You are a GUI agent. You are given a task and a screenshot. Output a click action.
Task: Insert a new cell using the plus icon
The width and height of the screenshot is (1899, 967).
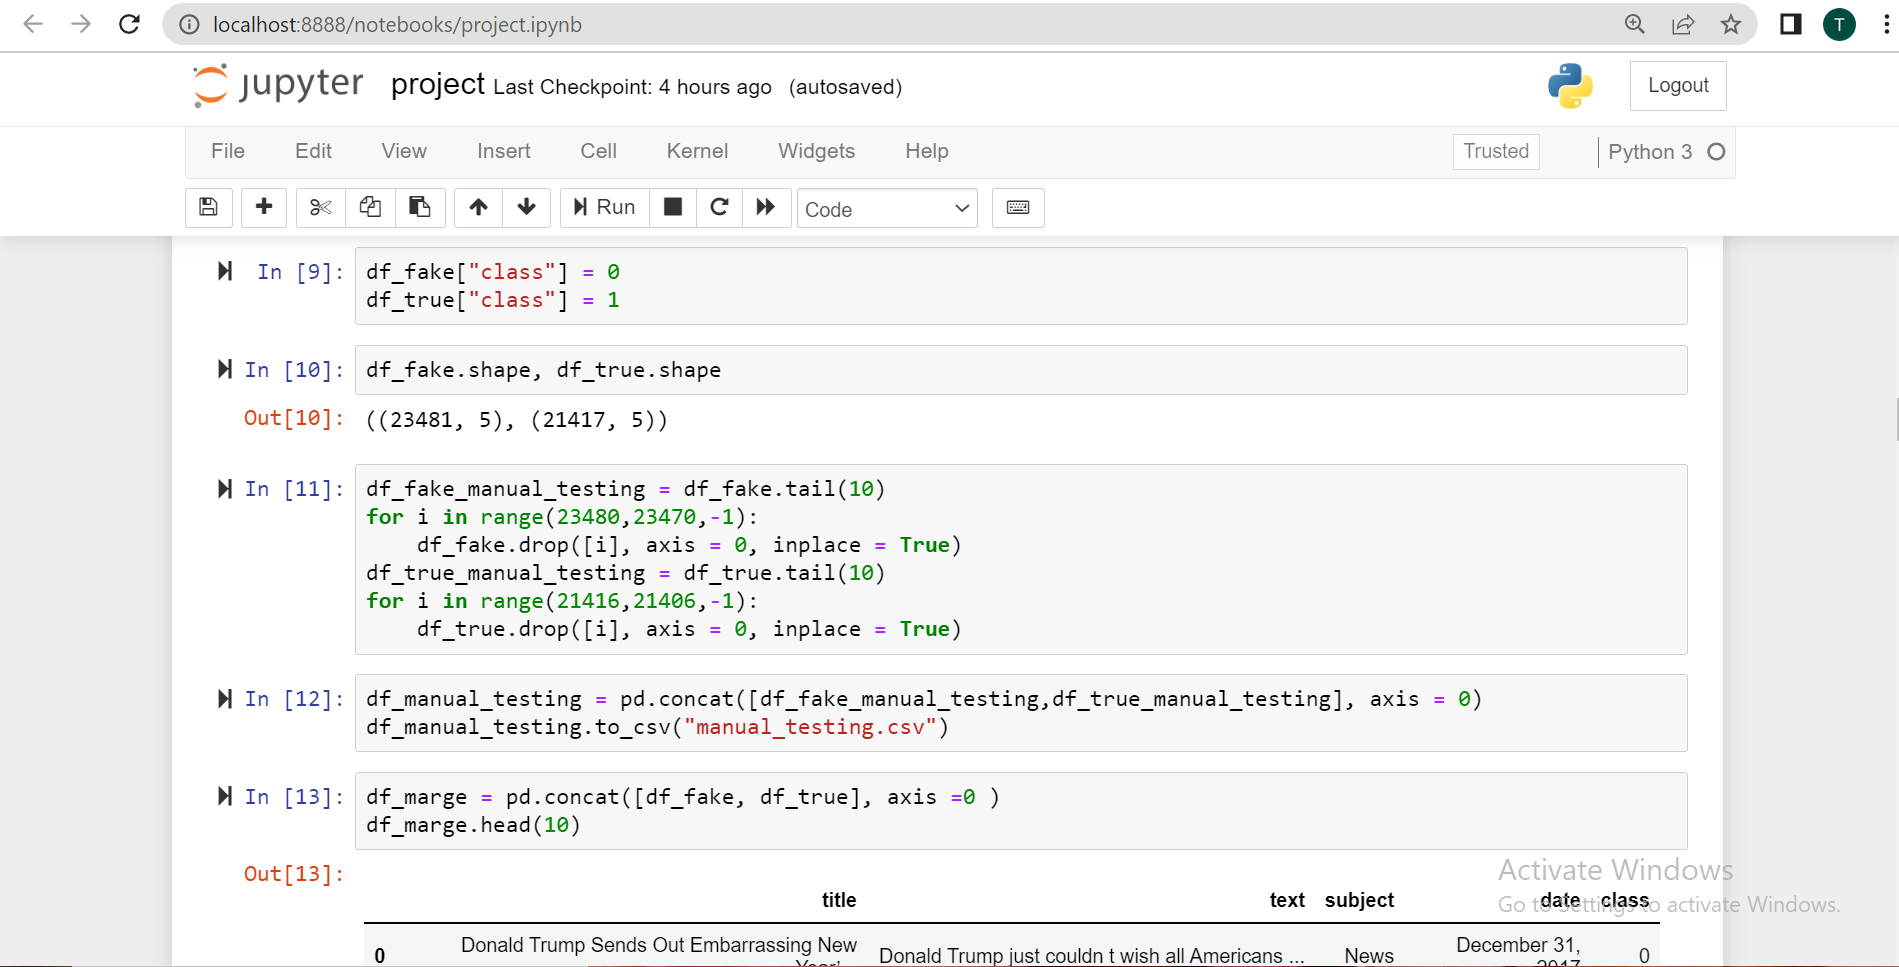[x=264, y=208]
